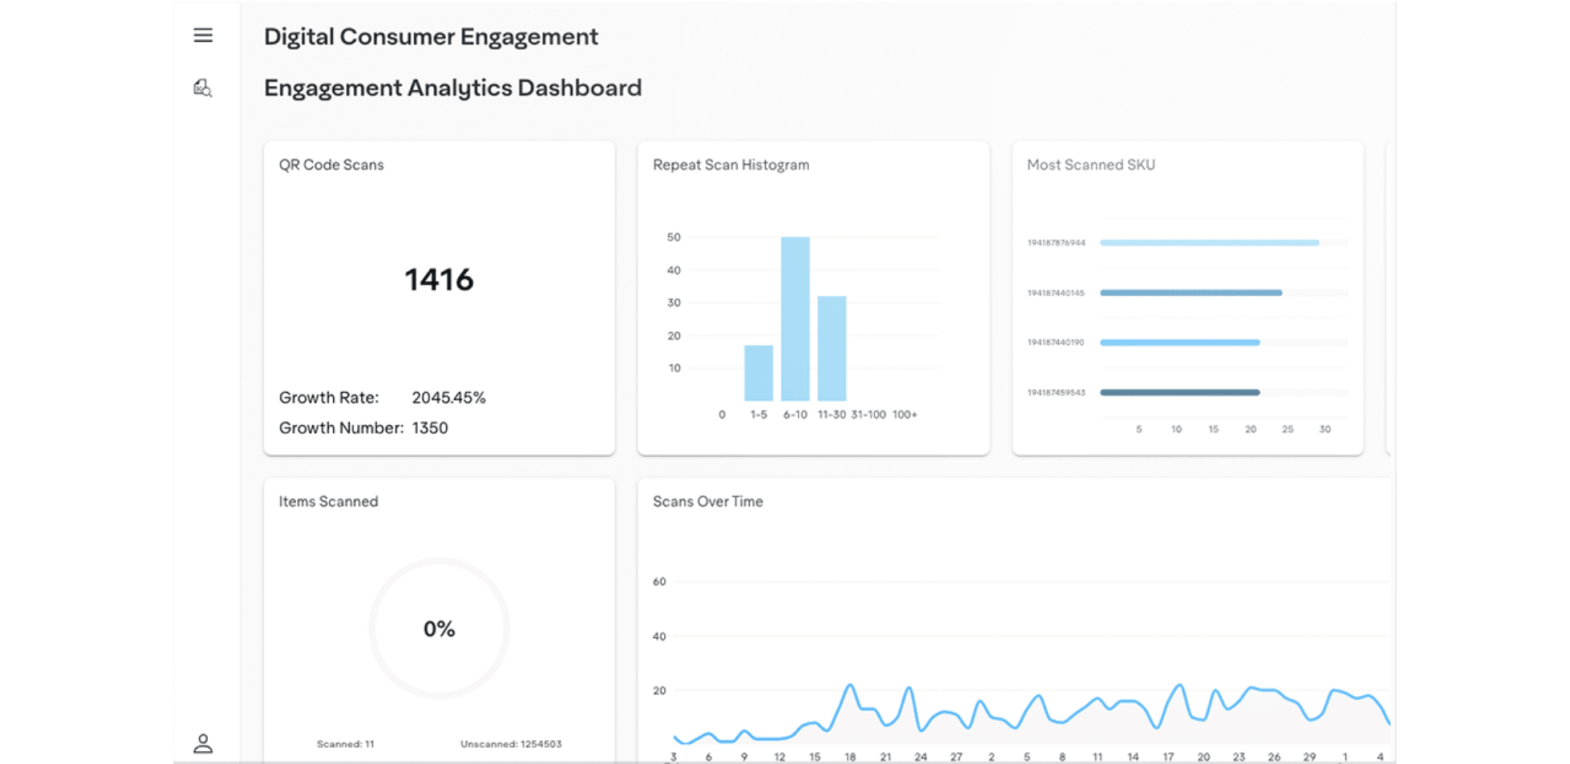Viewport: 1570px width, 764px height.
Task: Open the user profile icon
Action: (x=203, y=743)
